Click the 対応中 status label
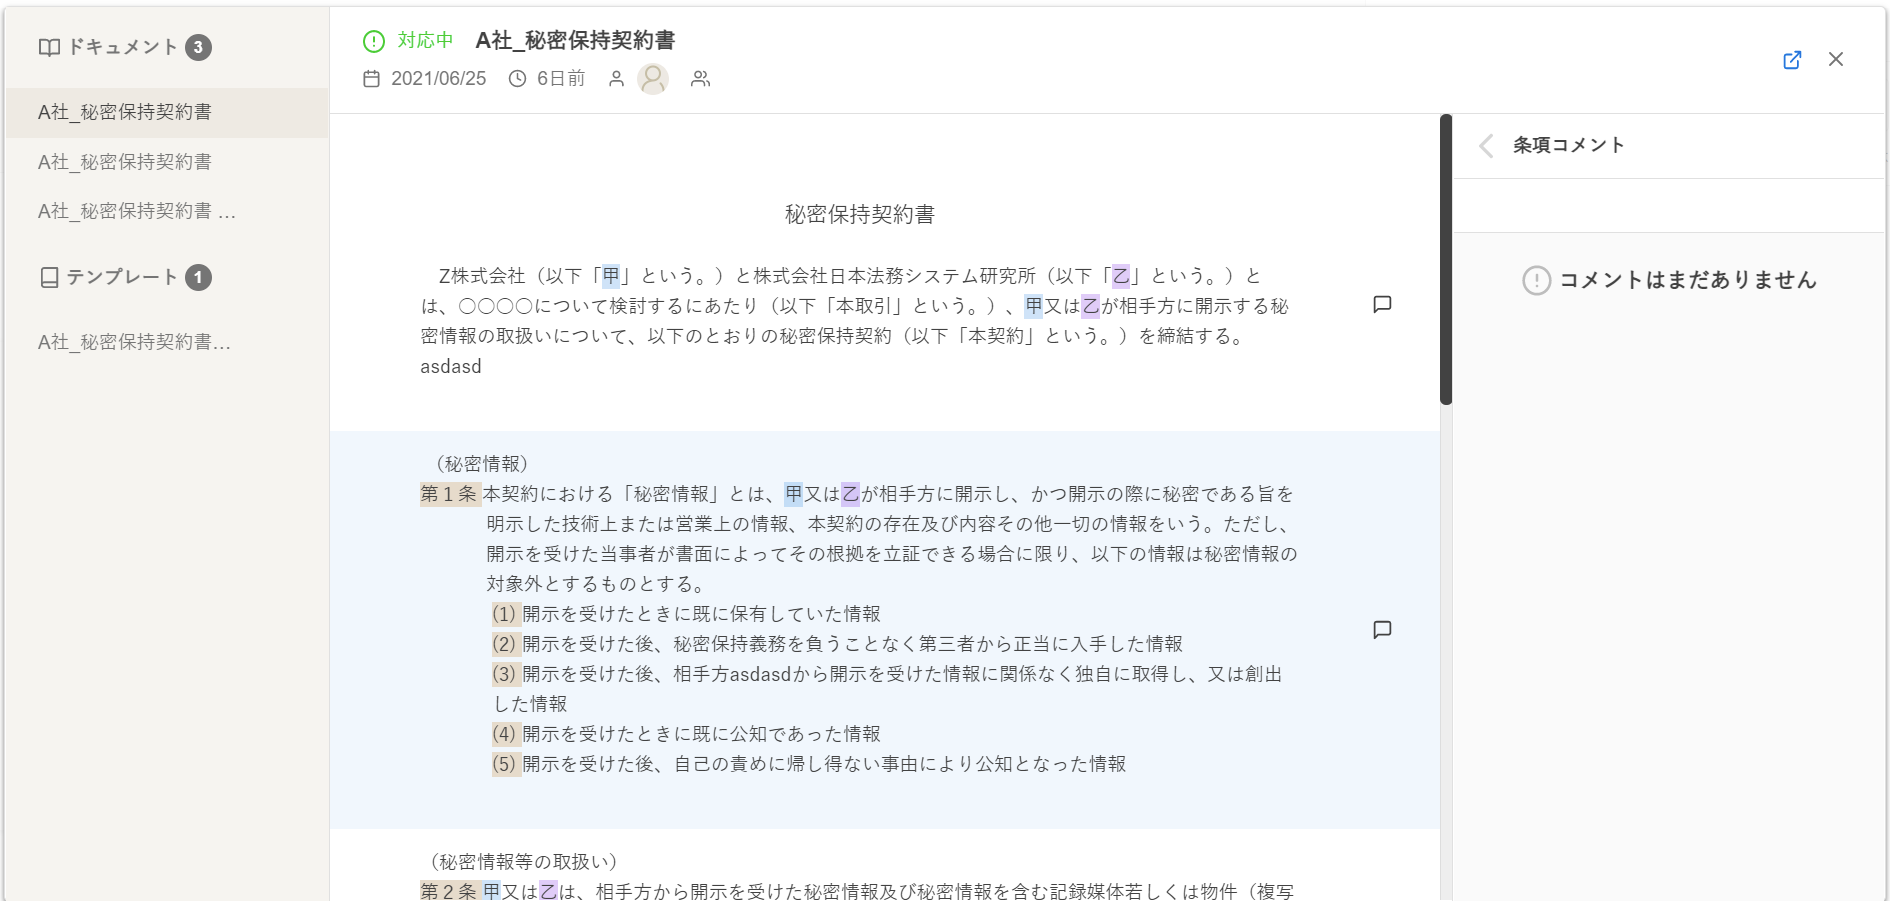This screenshot has width=1890, height=901. [x=425, y=40]
